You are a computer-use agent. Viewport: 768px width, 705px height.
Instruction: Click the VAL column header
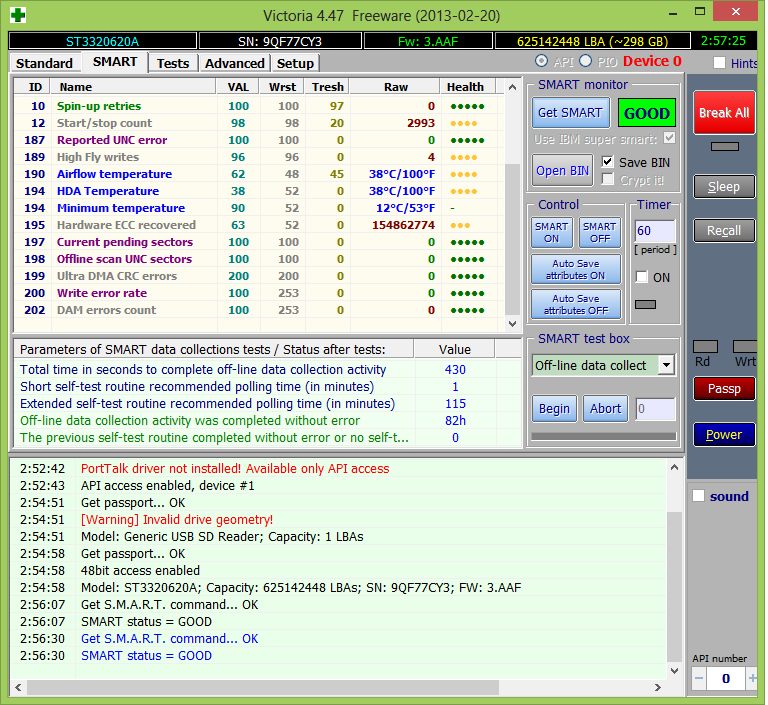pyautogui.click(x=238, y=87)
